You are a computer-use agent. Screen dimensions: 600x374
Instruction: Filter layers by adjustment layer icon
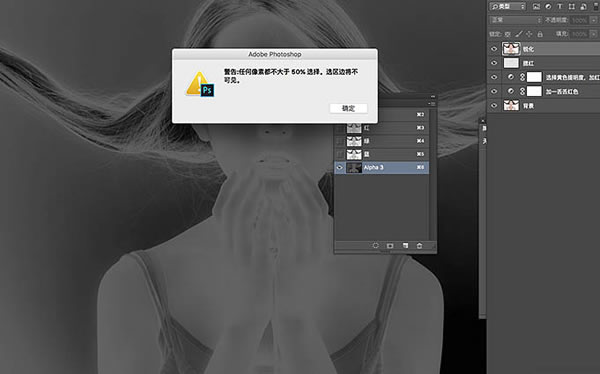pos(548,7)
